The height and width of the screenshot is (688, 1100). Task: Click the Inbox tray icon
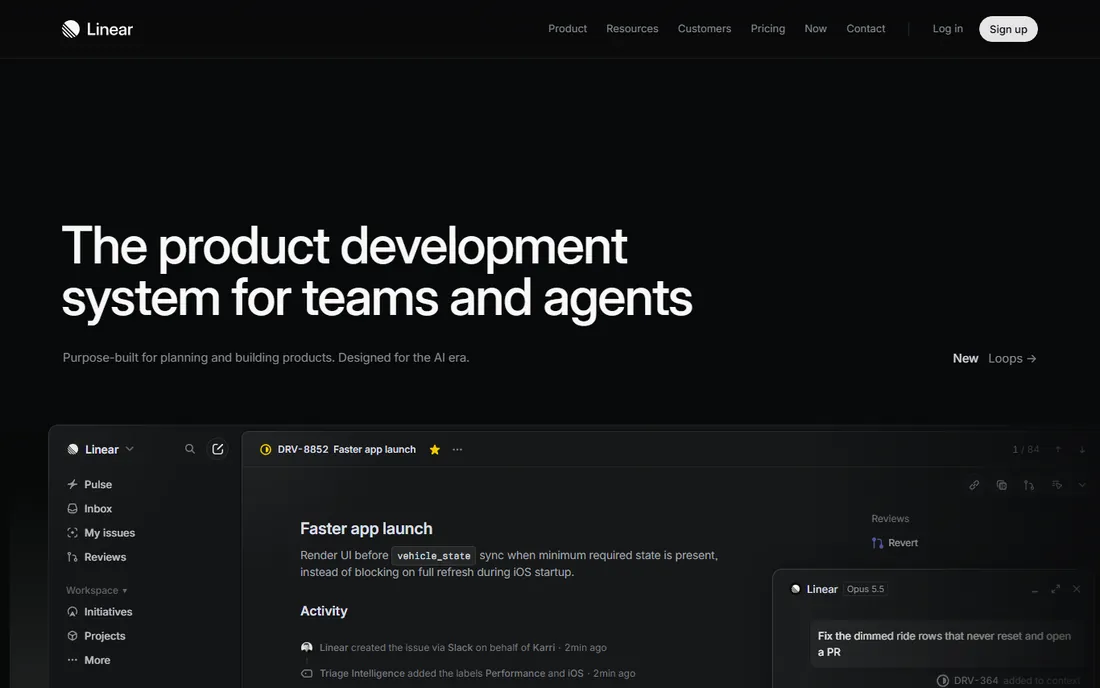click(72, 508)
